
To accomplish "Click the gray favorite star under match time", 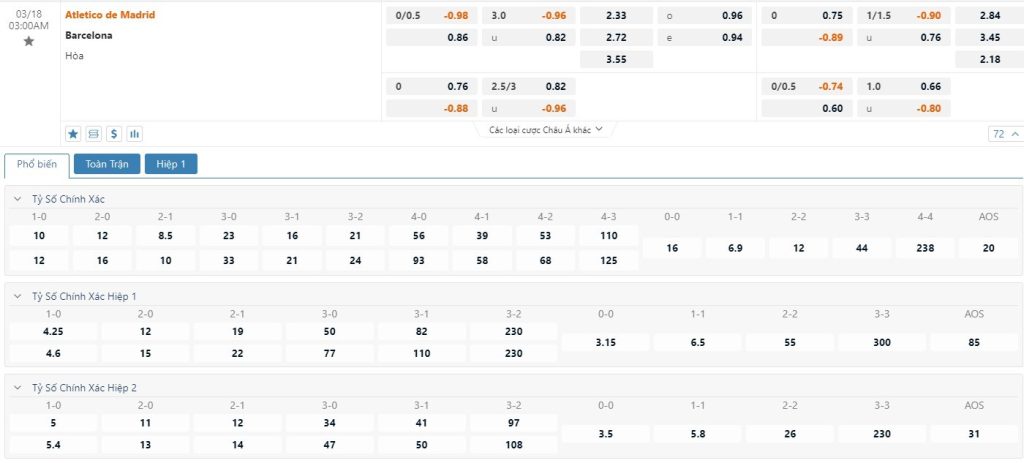I will pyautogui.click(x=29, y=41).
